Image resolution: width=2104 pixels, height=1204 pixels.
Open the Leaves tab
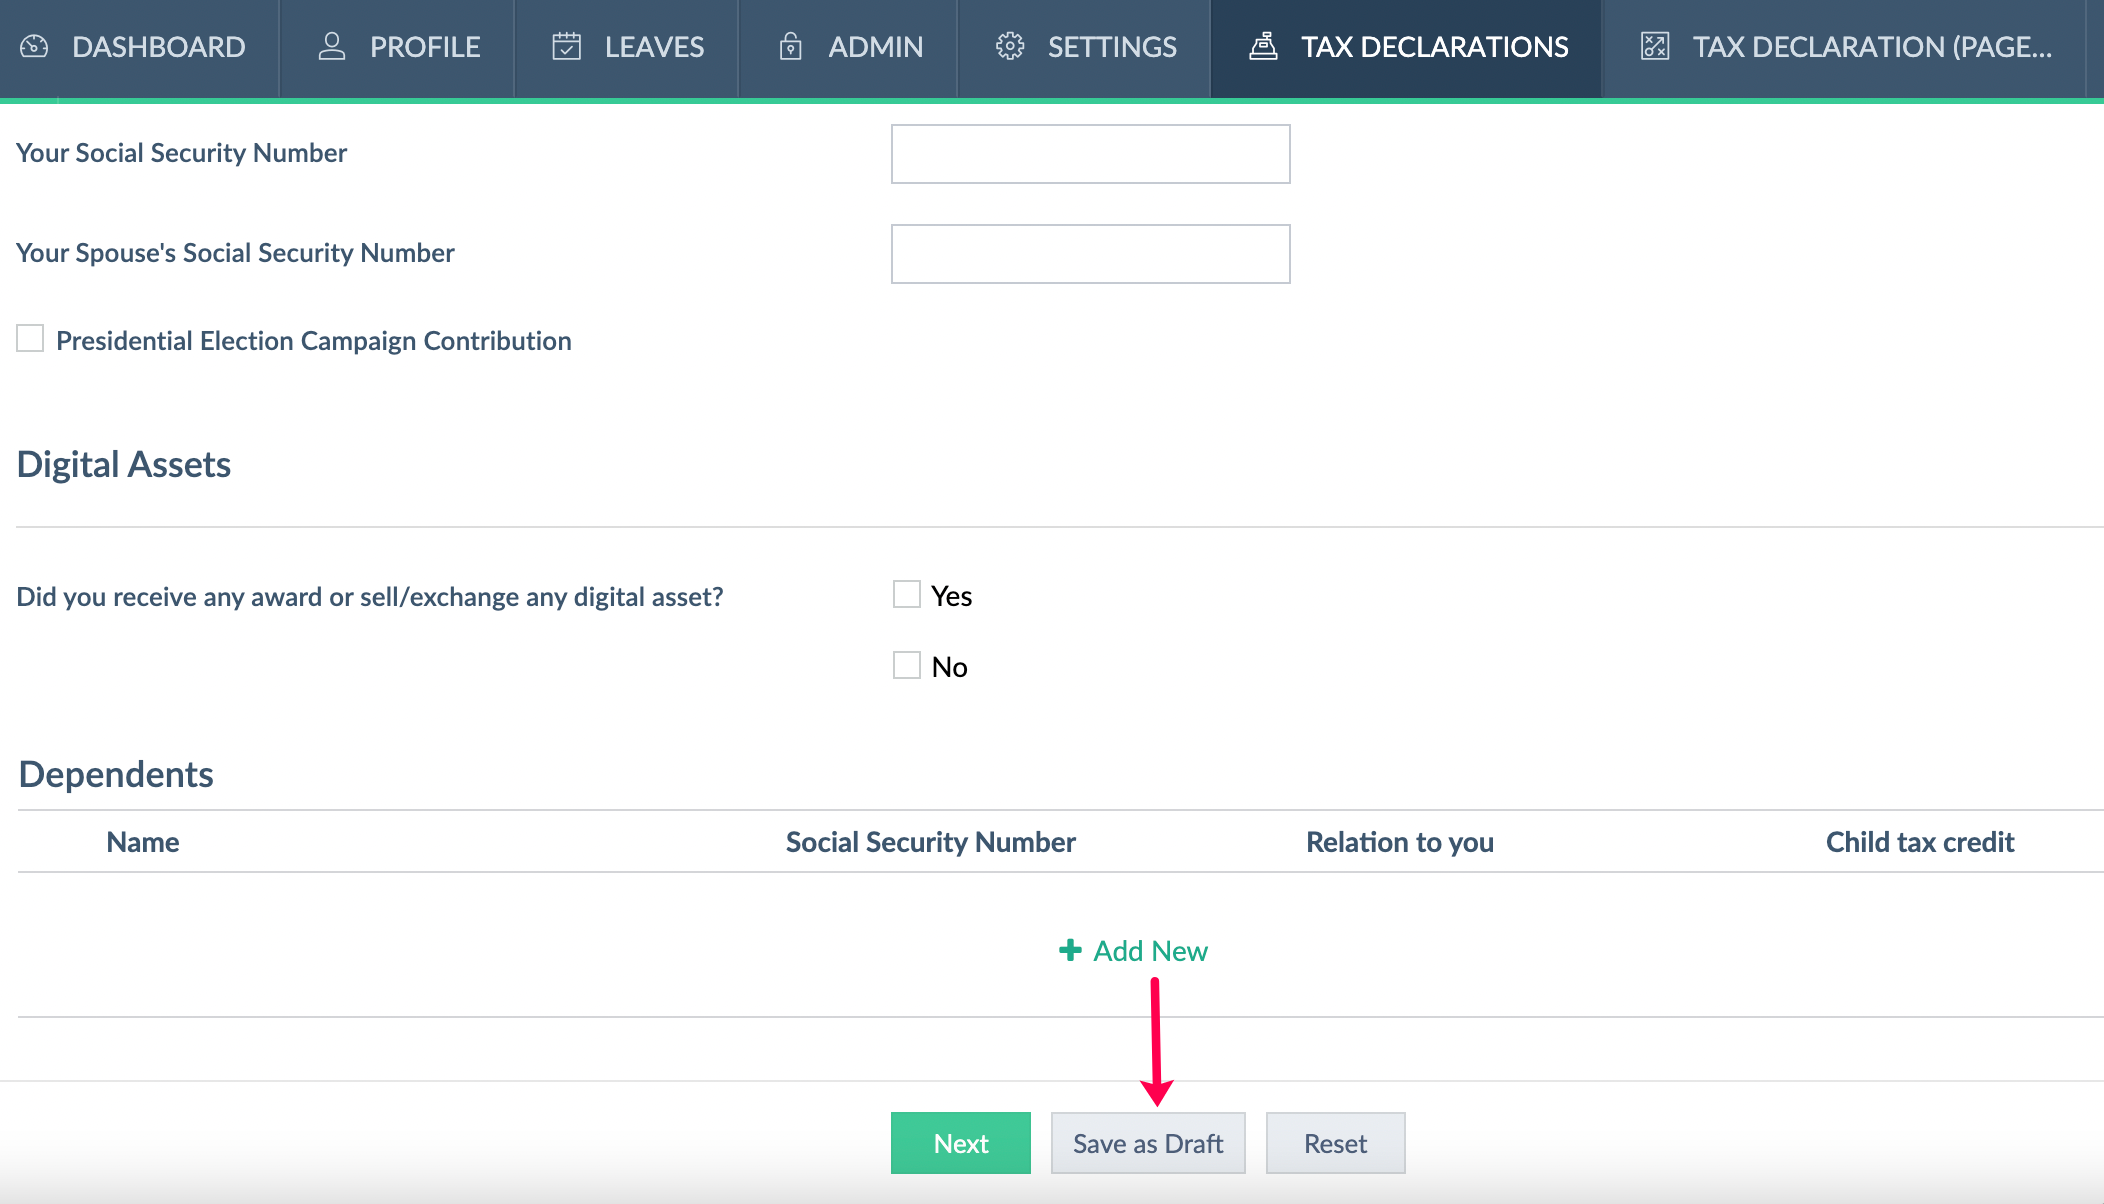click(654, 47)
